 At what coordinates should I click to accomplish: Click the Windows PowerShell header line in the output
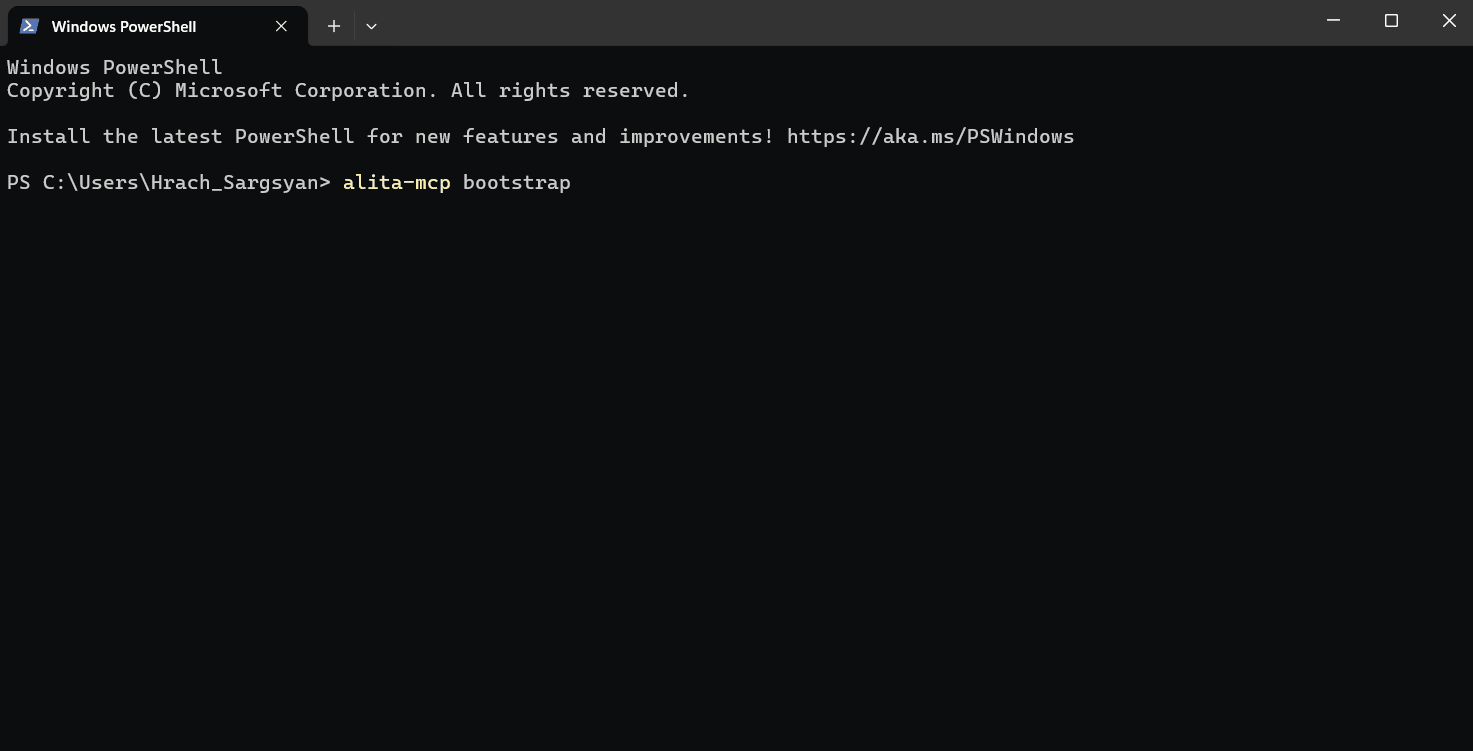click(114, 67)
